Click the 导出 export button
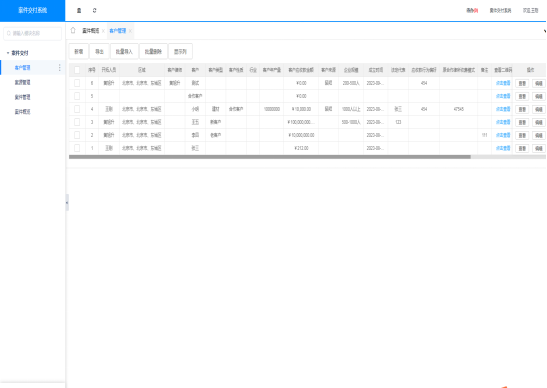This screenshot has height=388, width=547. point(99,51)
